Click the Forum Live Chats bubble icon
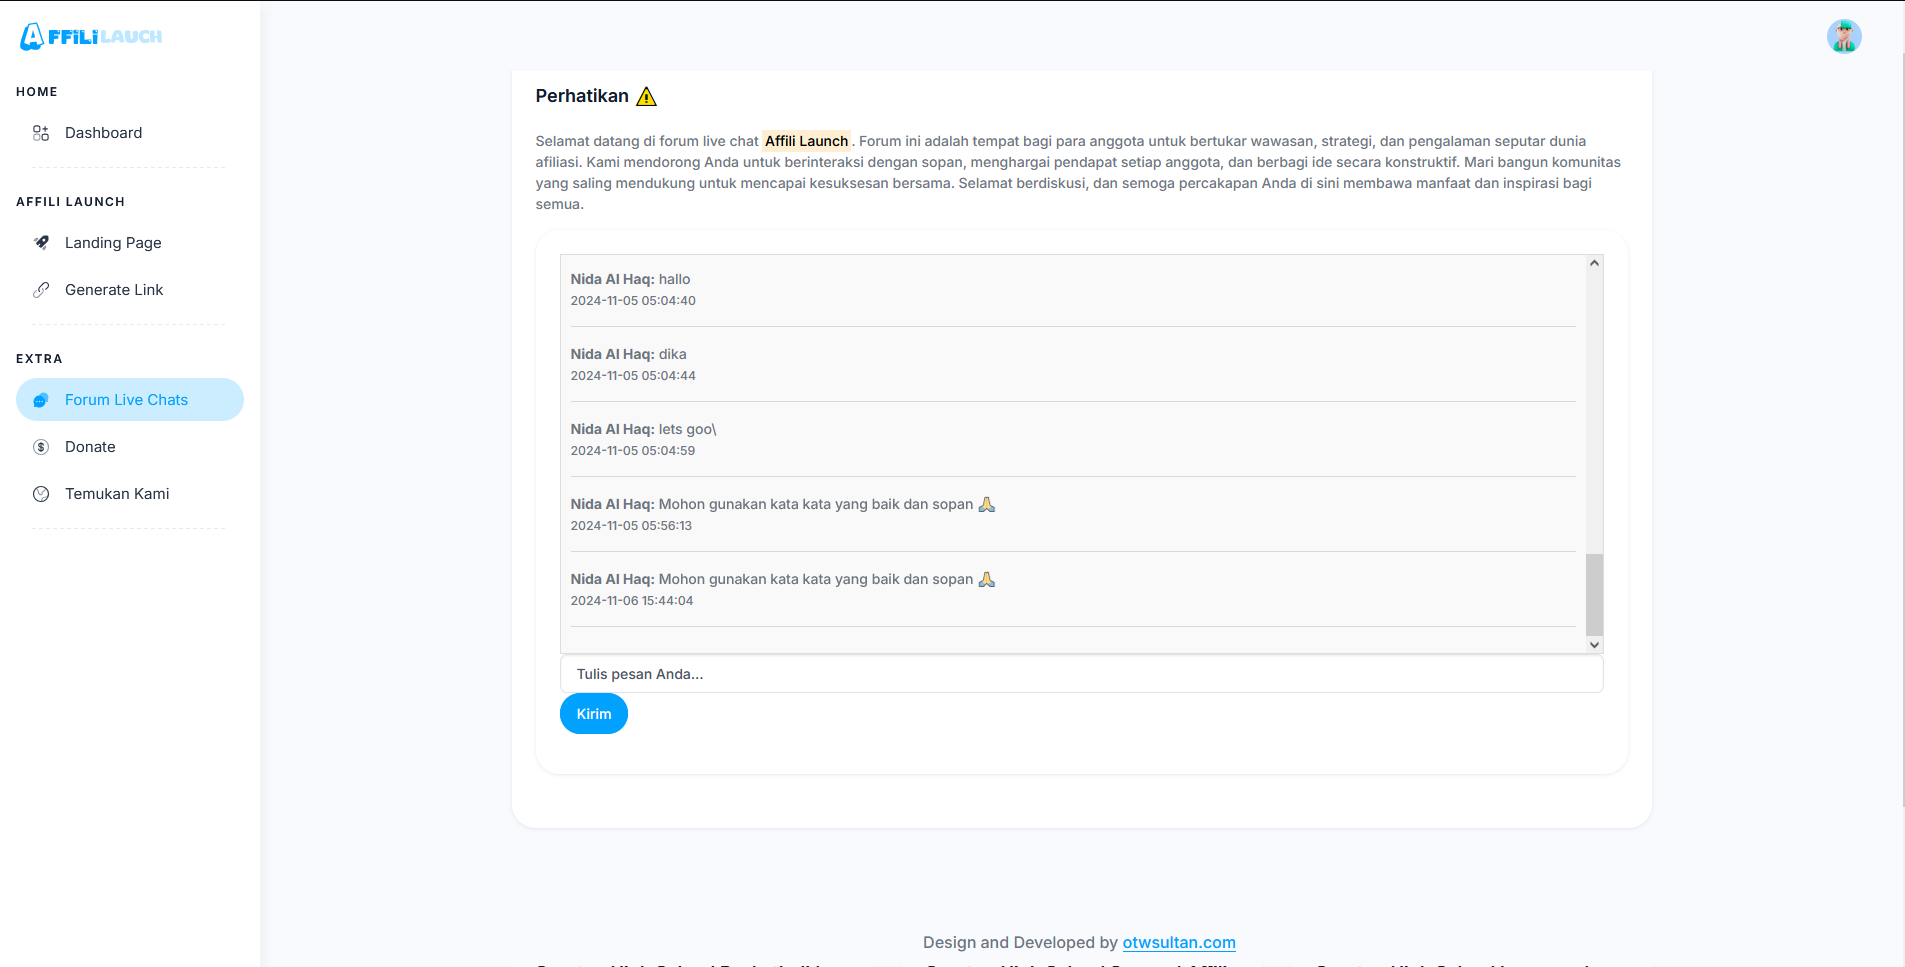Viewport: 1905px width, 967px height. point(41,400)
